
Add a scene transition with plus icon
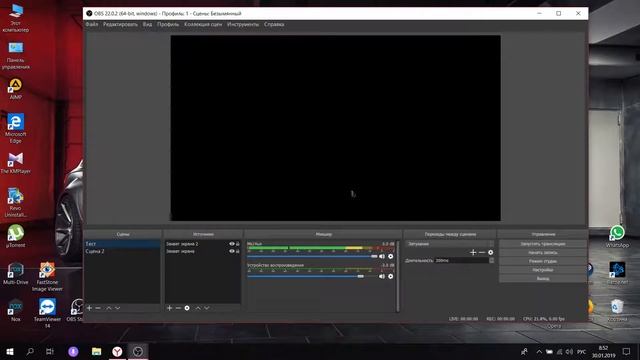click(473, 252)
